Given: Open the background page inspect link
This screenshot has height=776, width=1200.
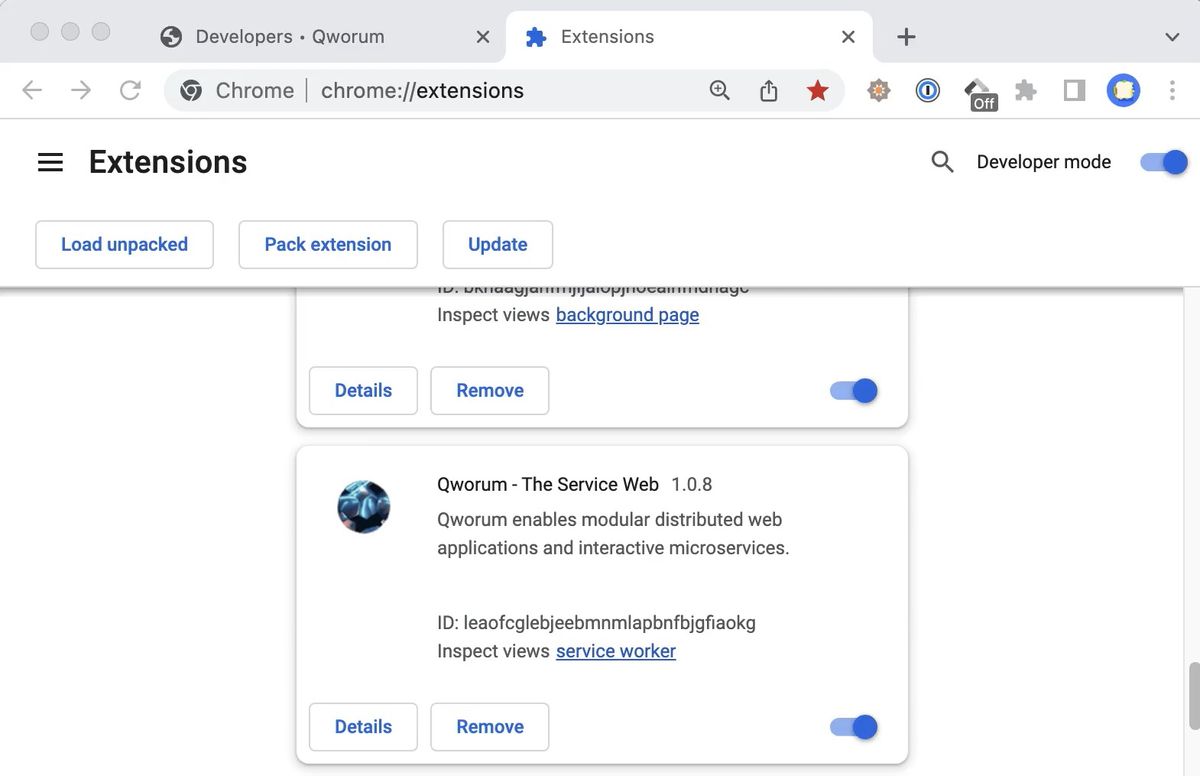Looking at the screenshot, I should (x=627, y=315).
